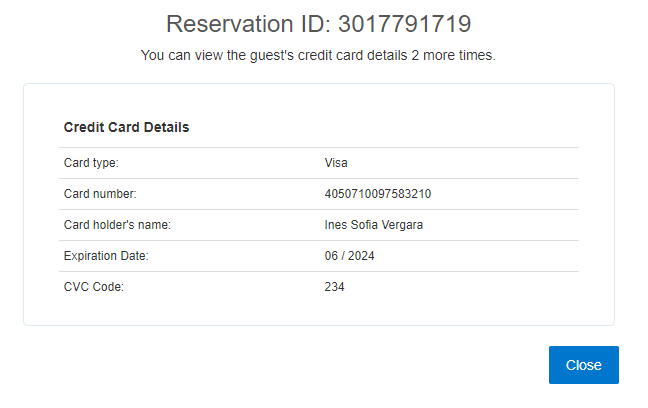Click the 'Card type:' label
648x408 pixels.
click(x=91, y=163)
